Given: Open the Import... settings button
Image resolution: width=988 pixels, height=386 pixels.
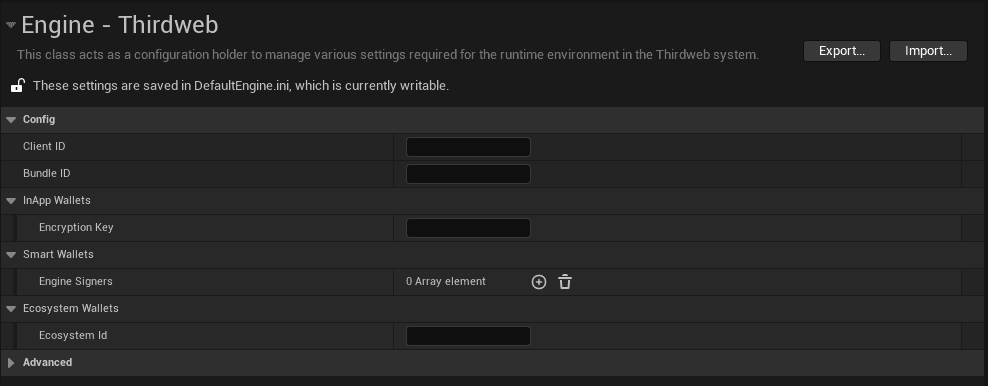Looking at the screenshot, I should (x=928, y=51).
